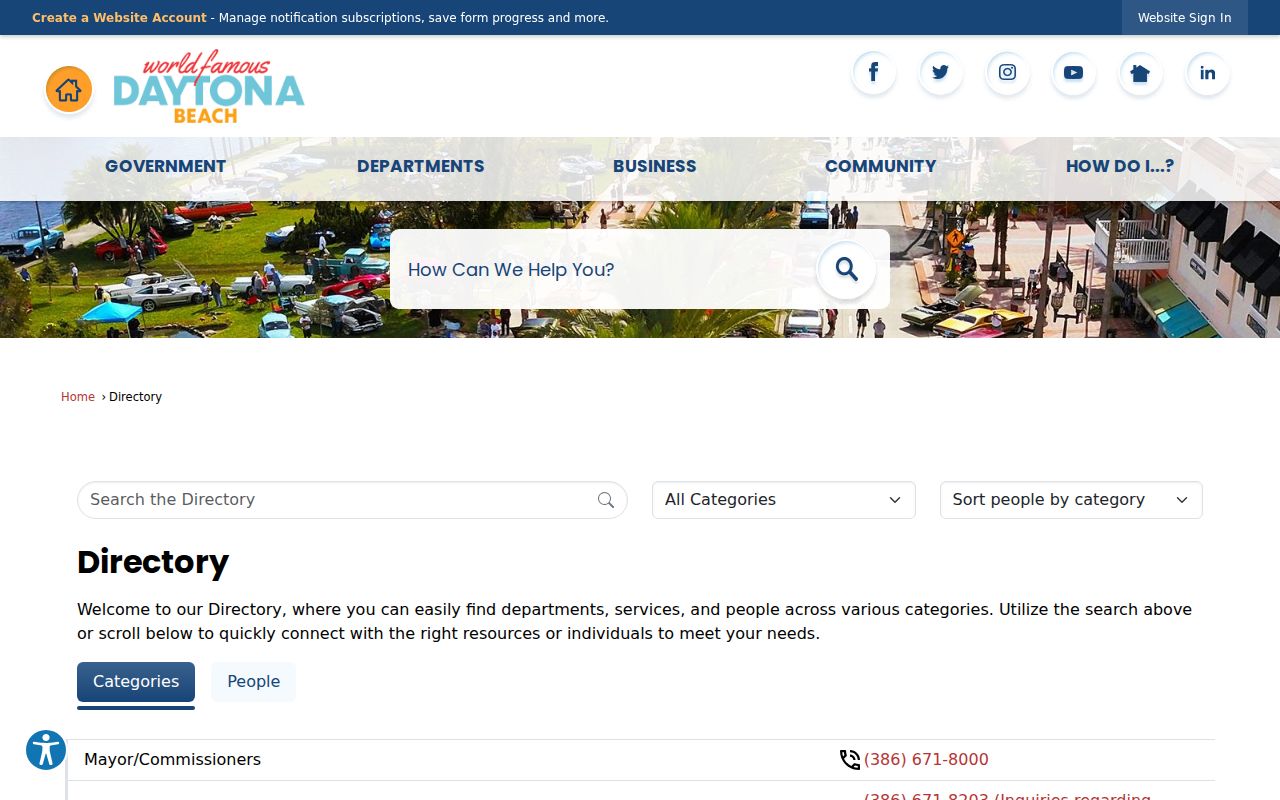Open the LinkedIn social icon
Screen dimensions: 1280x800
[x=1207, y=73]
